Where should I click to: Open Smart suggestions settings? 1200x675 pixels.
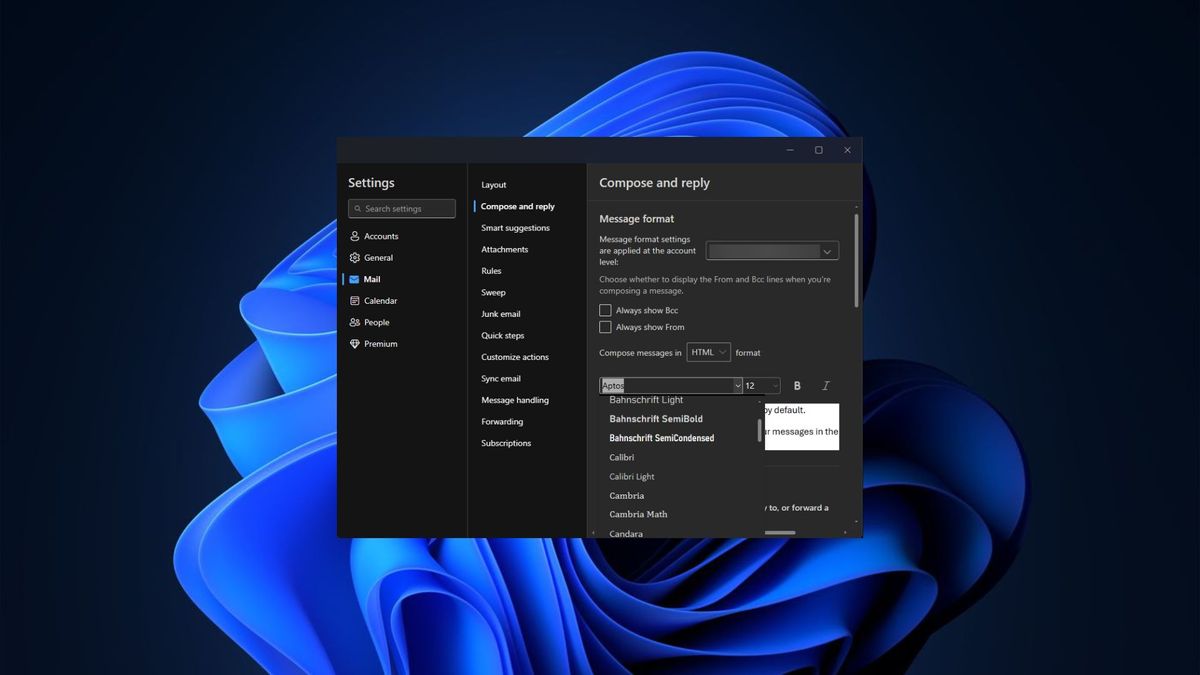[x=515, y=228]
